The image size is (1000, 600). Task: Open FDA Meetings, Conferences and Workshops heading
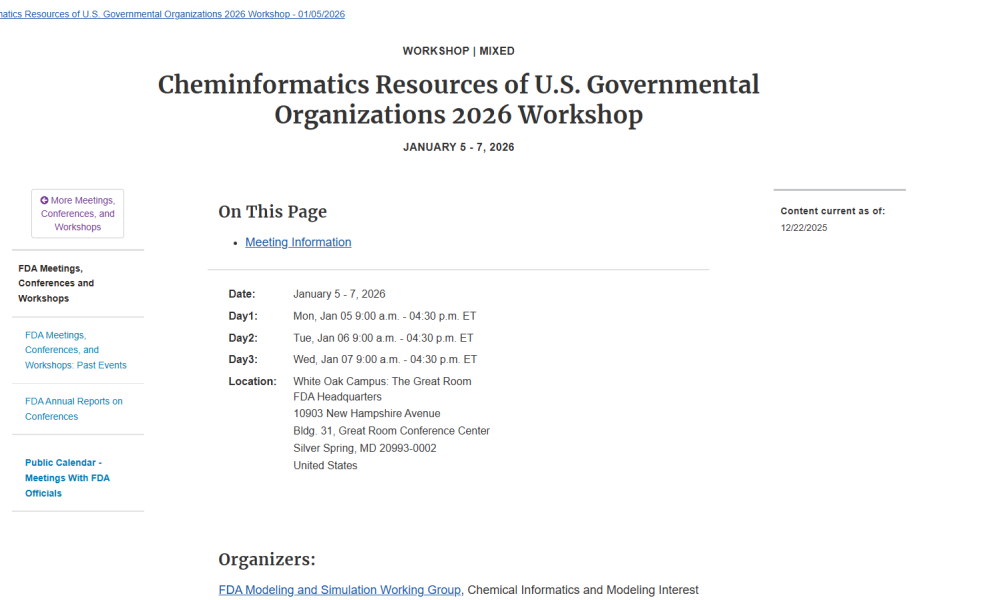(x=56, y=283)
